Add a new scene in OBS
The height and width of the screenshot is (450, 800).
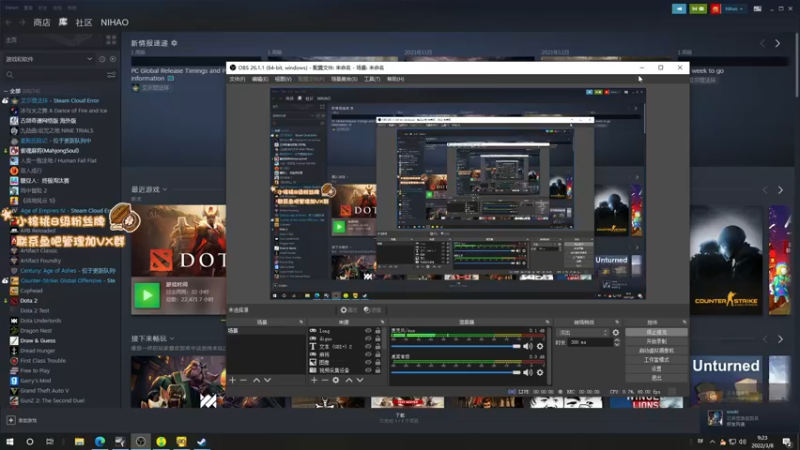pos(233,380)
